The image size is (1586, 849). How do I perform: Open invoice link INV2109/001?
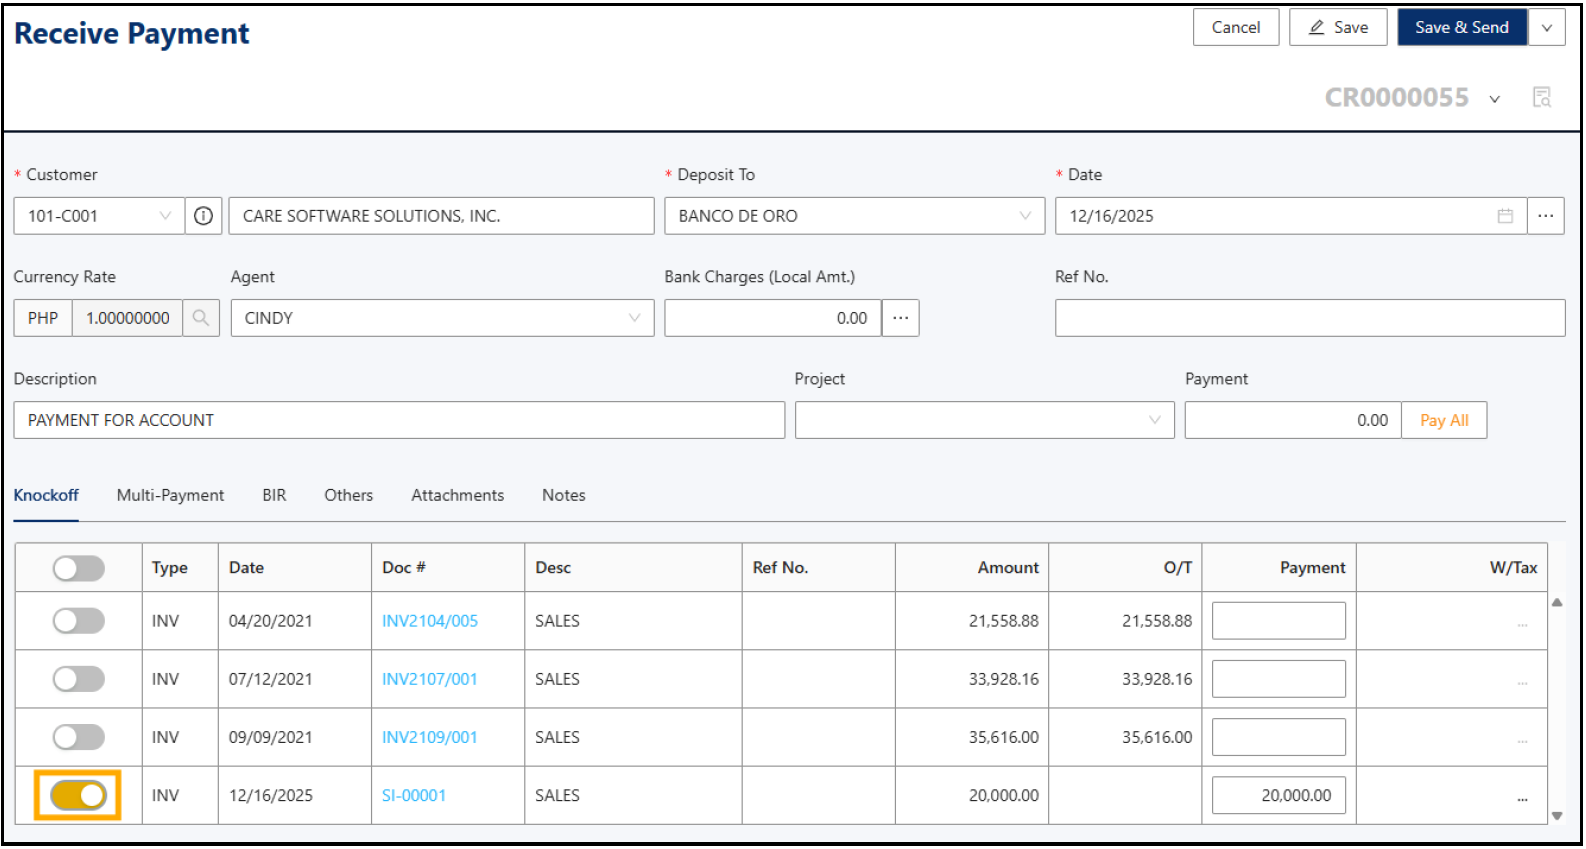pyautogui.click(x=430, y=737)
